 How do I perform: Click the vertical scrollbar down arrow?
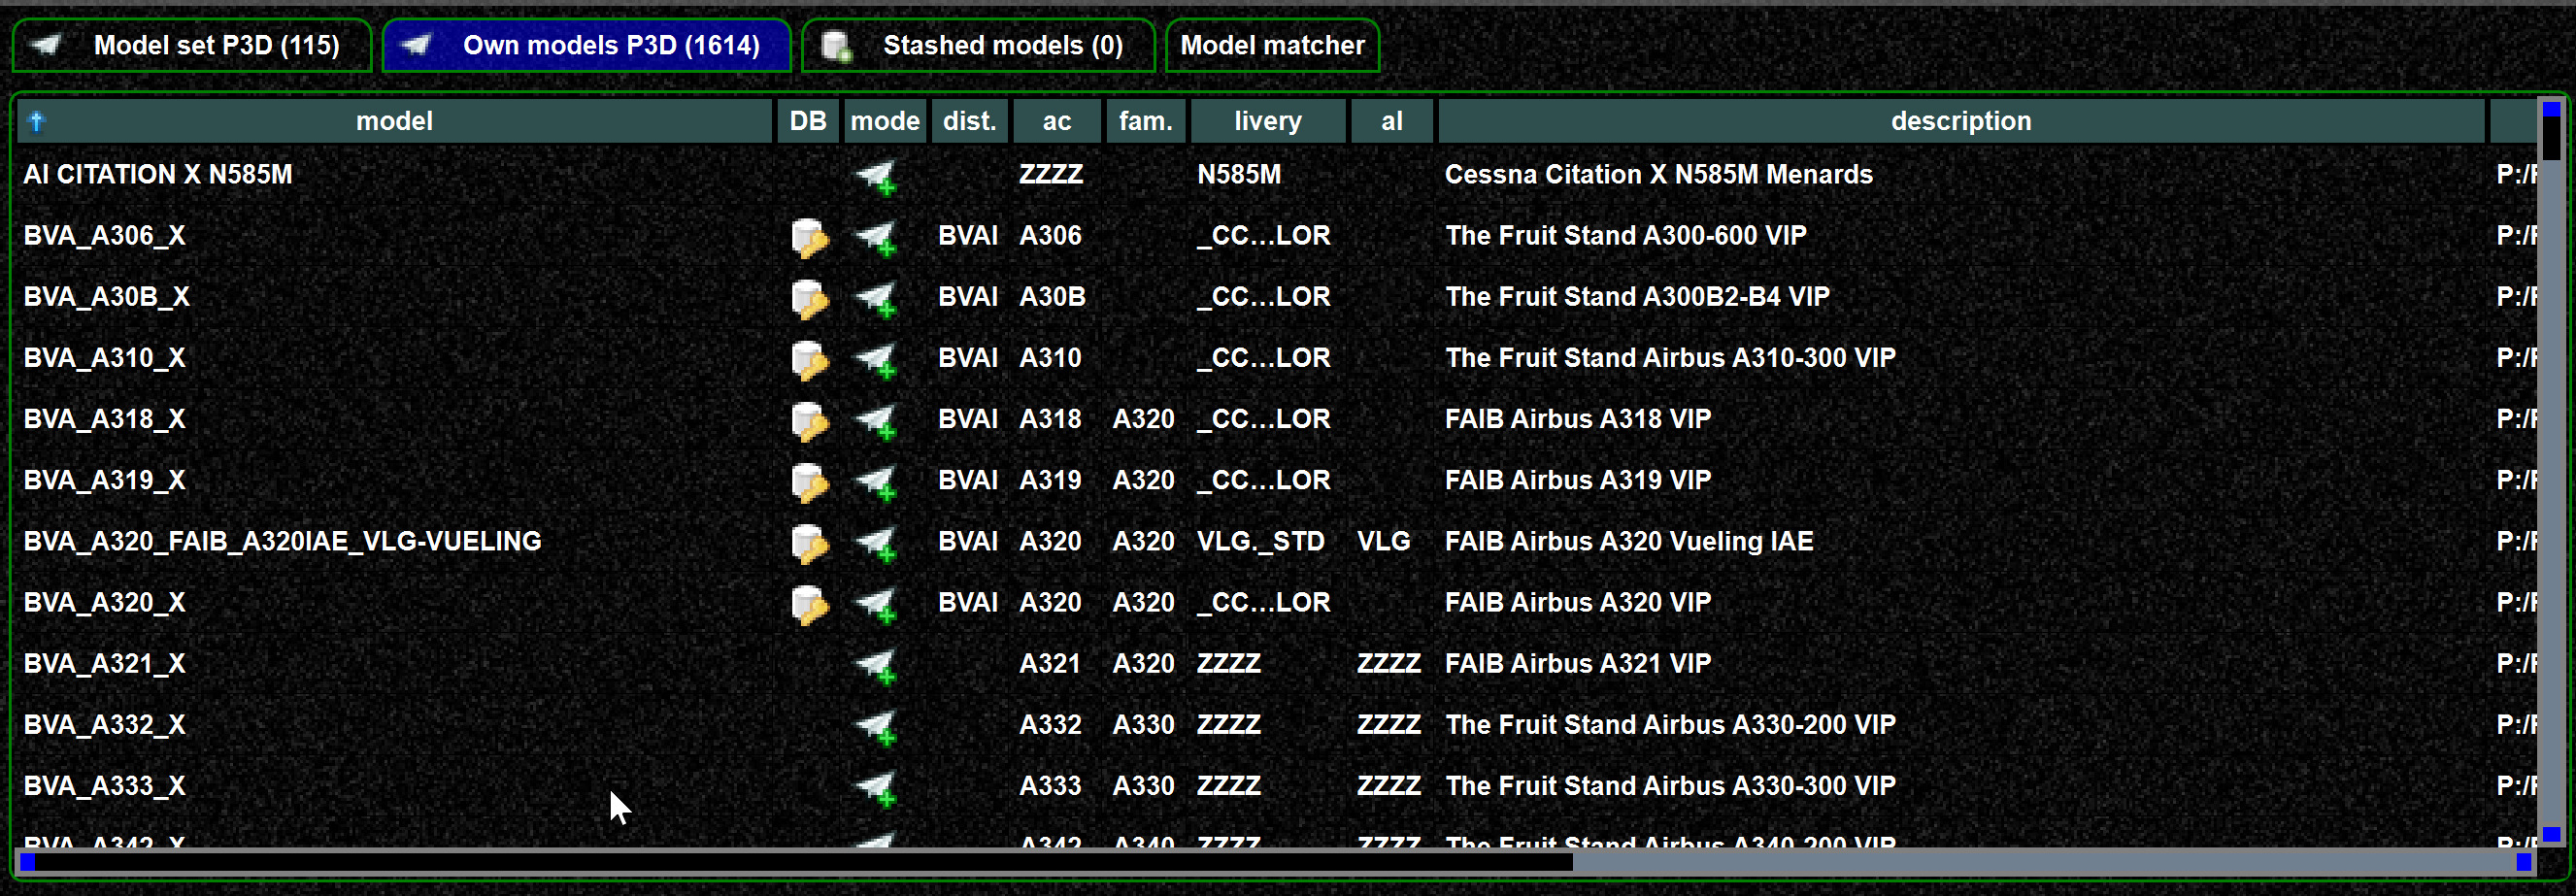(x=2551, y=834)
